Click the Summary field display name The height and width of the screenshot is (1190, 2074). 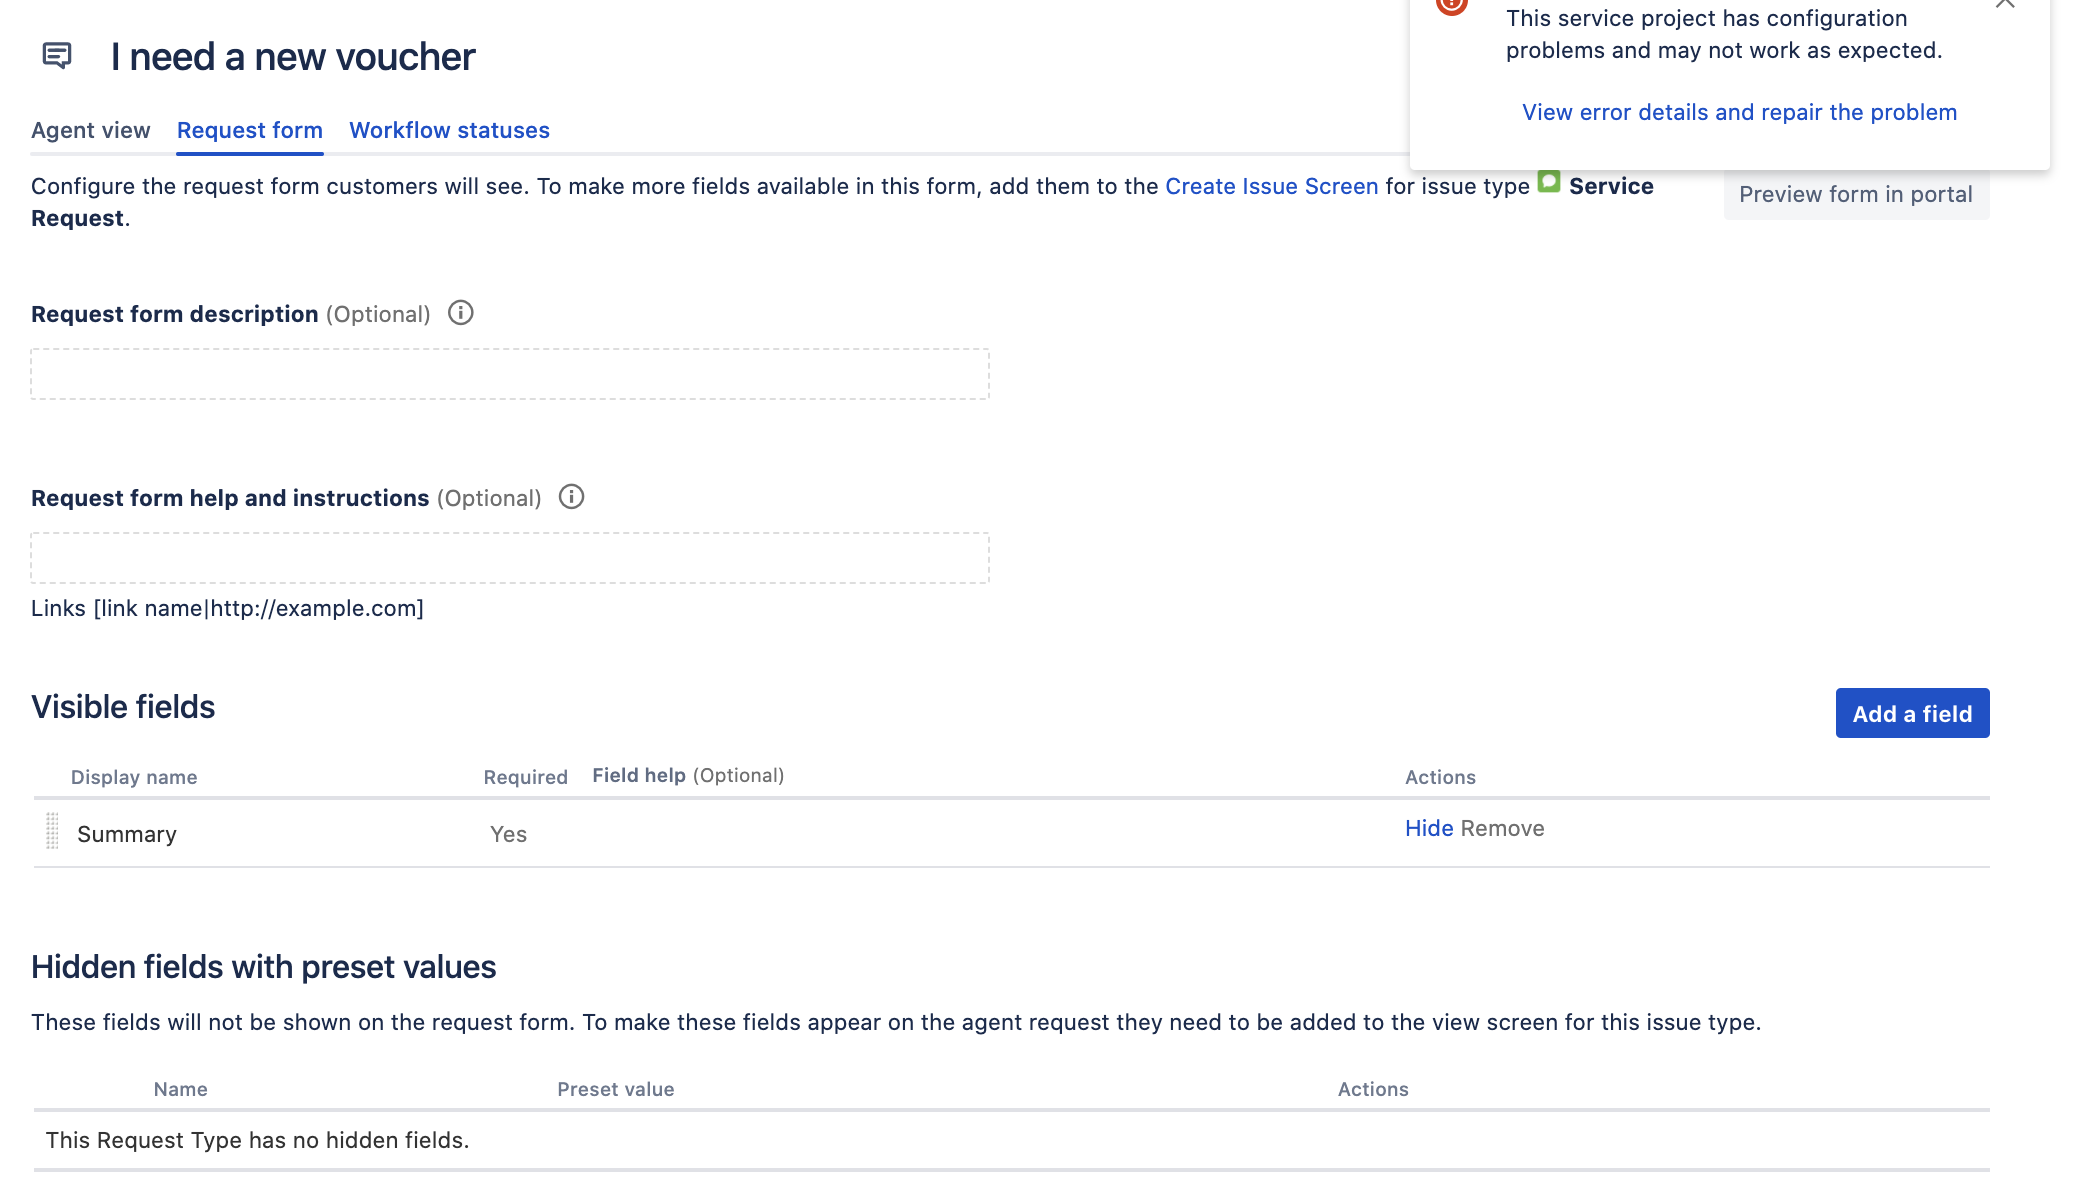click(x=127, y=834)
